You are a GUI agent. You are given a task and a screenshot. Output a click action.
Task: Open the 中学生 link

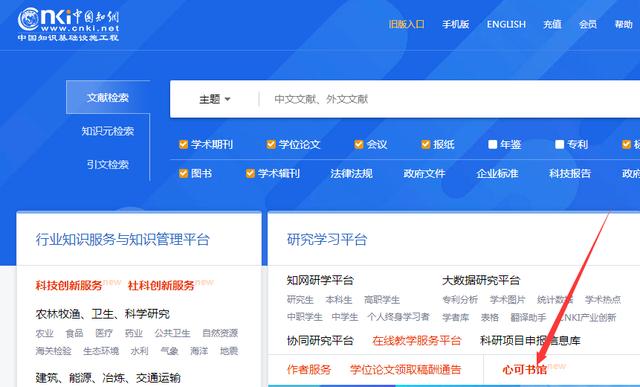[345, 317]
